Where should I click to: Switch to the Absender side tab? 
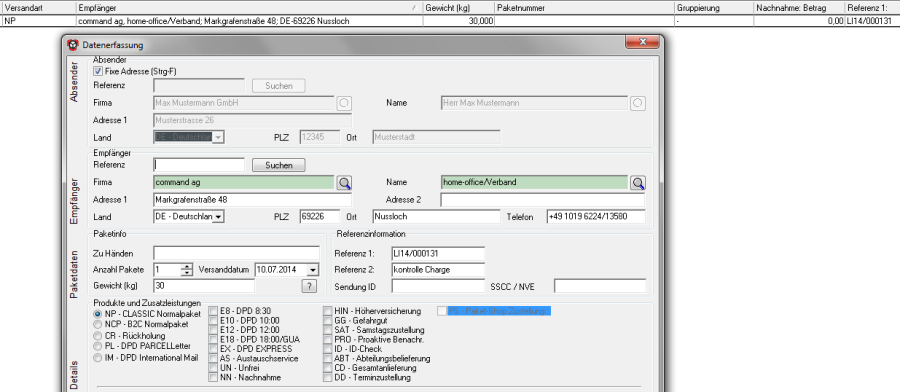click(x=73, y=81)
